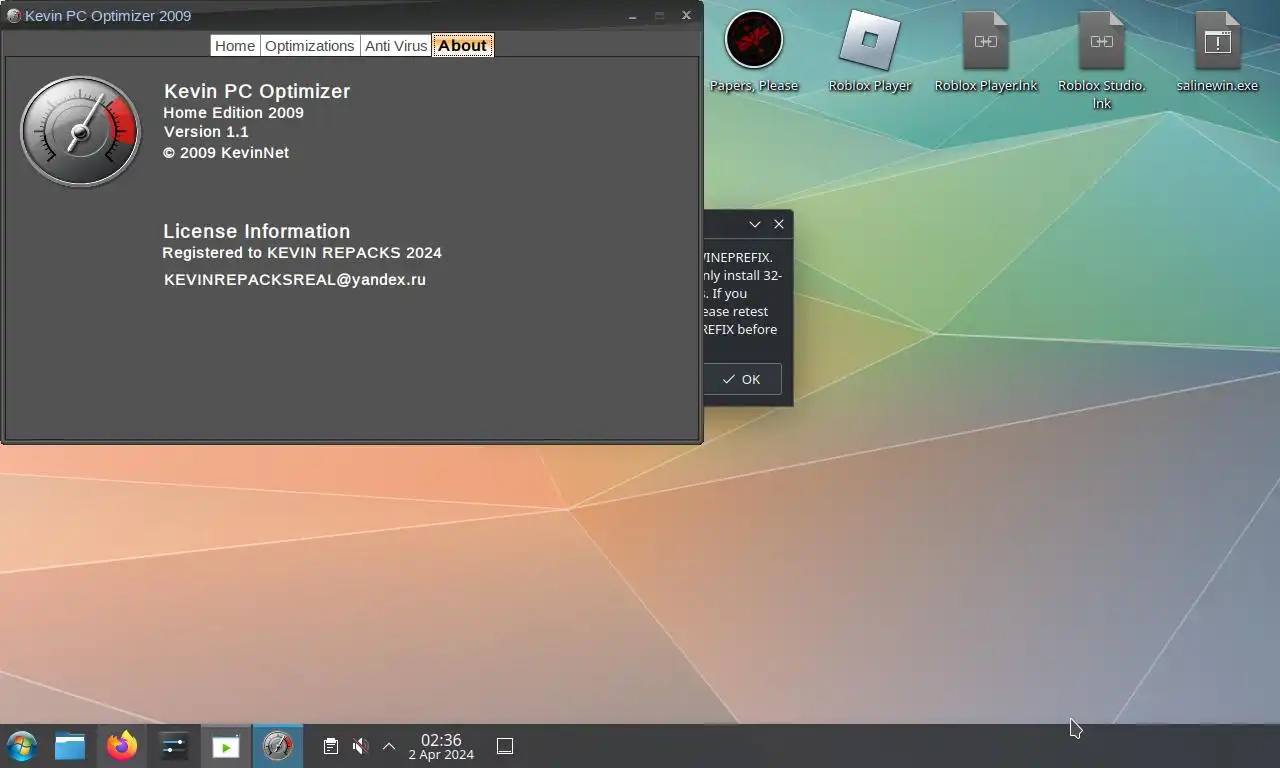This screenshot has width=1280, height=768.
Task: Launch Firefox from the taskbar
Action: [x=122, y=746]
